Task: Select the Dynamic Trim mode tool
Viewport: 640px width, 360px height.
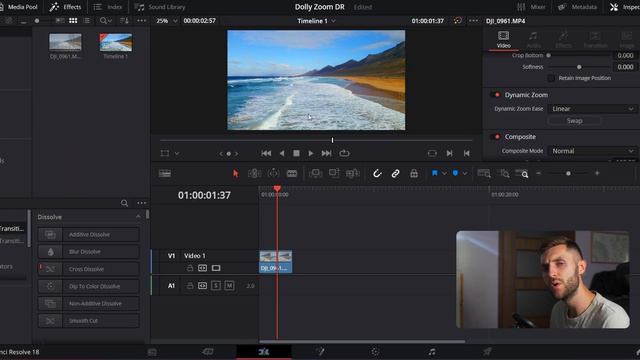Action: 273,173
